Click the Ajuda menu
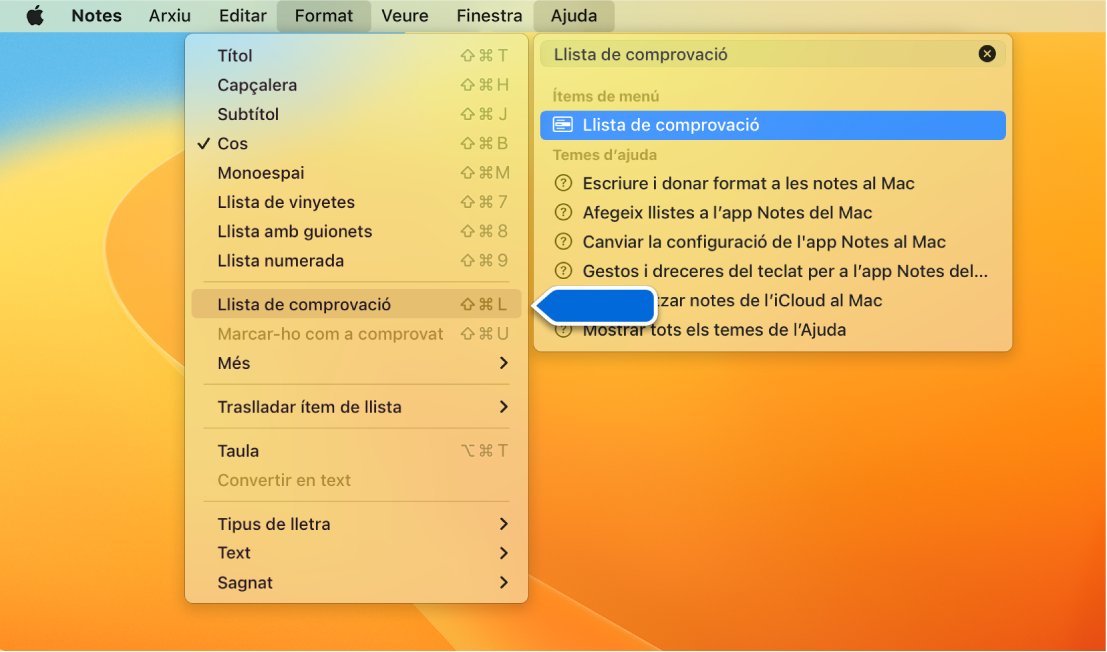Screen dimensions: 1107x652 (x=574, y=16)
